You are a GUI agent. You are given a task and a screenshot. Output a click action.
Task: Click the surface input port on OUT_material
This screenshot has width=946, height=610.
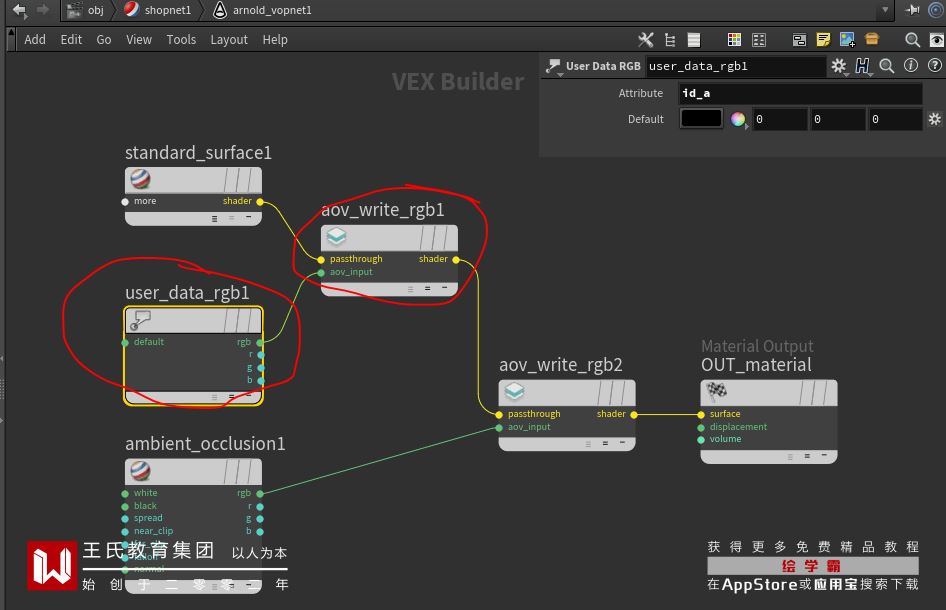point(701,415)
